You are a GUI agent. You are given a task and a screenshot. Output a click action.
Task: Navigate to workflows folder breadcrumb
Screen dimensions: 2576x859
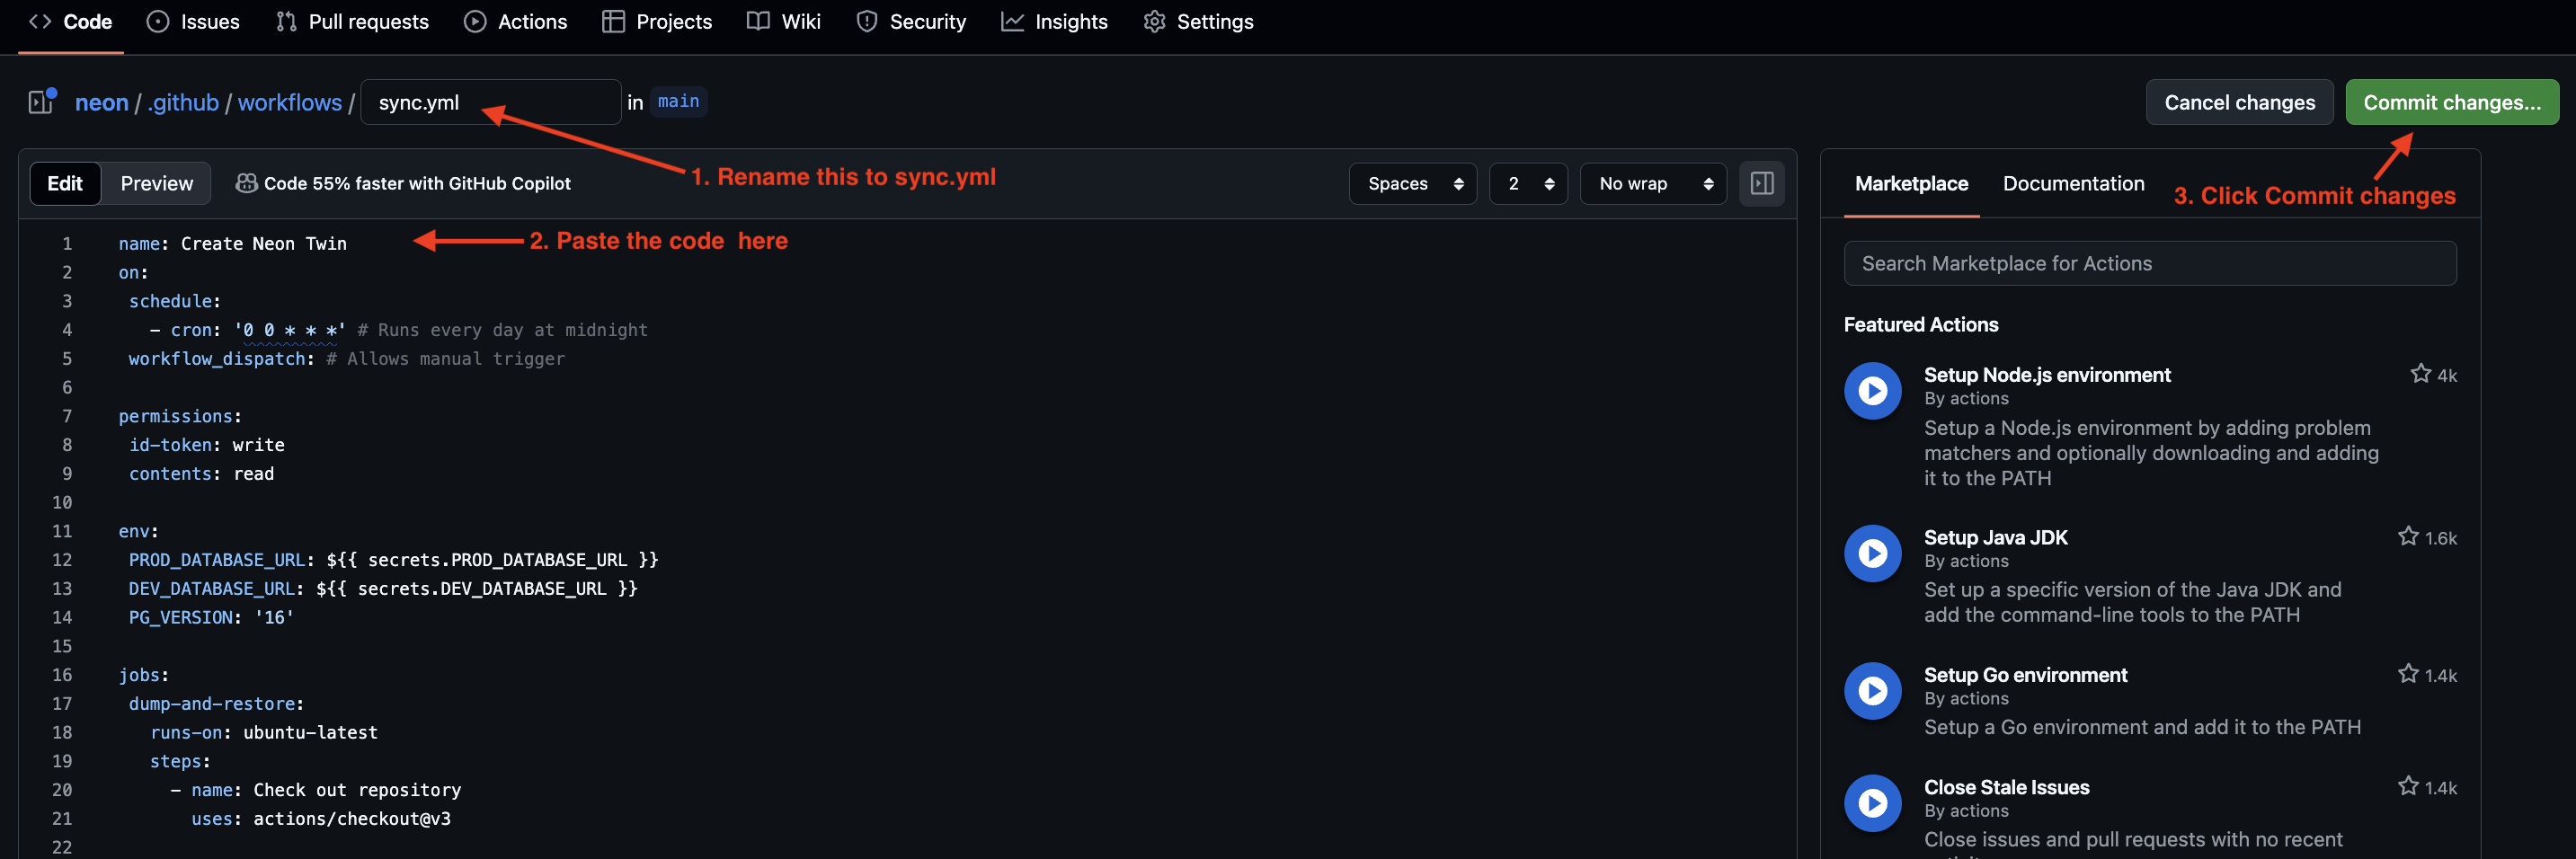coord(290,102)
